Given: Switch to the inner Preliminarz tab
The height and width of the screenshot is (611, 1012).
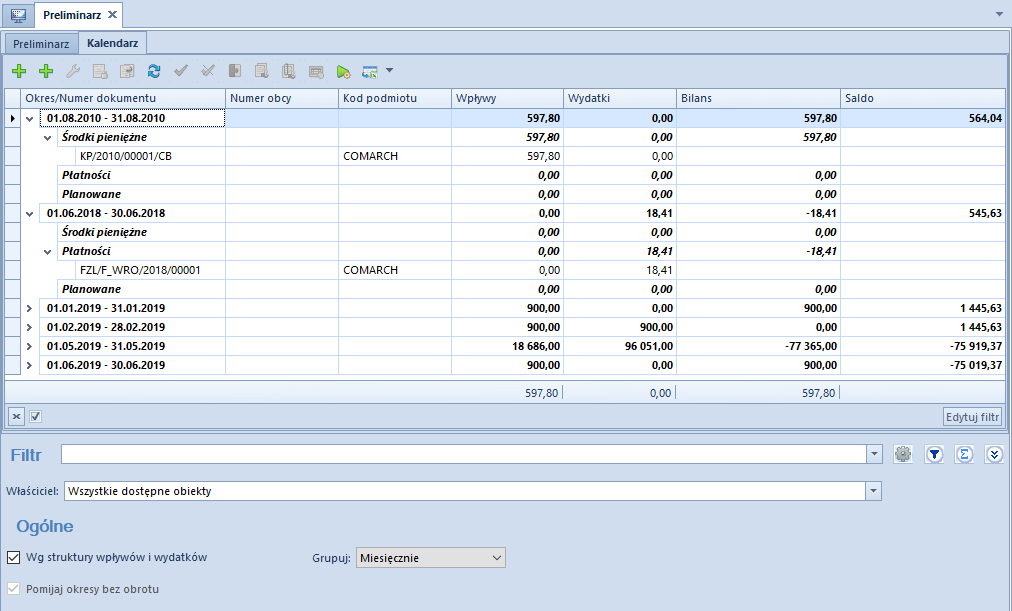Looking at the screenshot, I should point(41,44).
